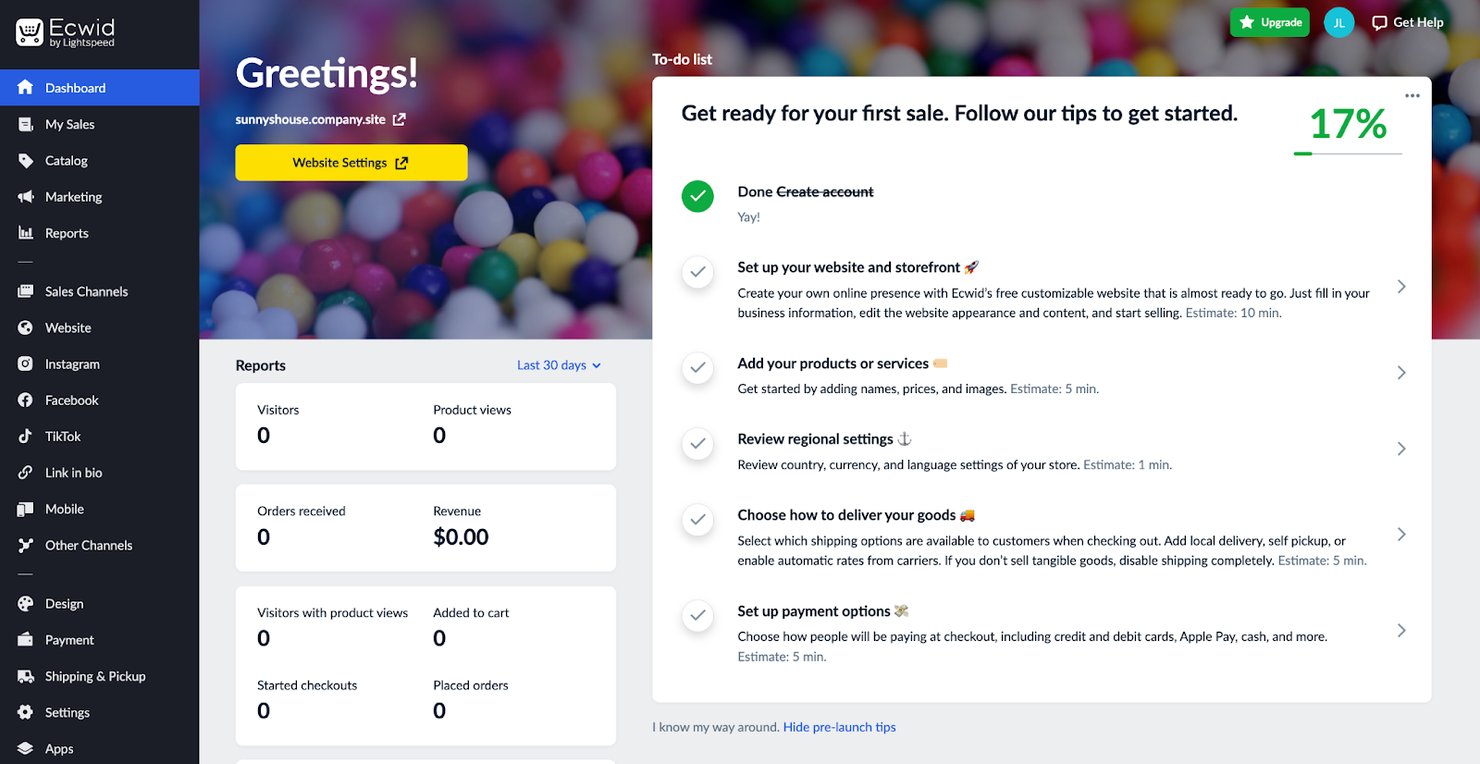Open the Apps section in the sidebar
The height and width of the screenshot is (764, 1480).
pos(59,748)
